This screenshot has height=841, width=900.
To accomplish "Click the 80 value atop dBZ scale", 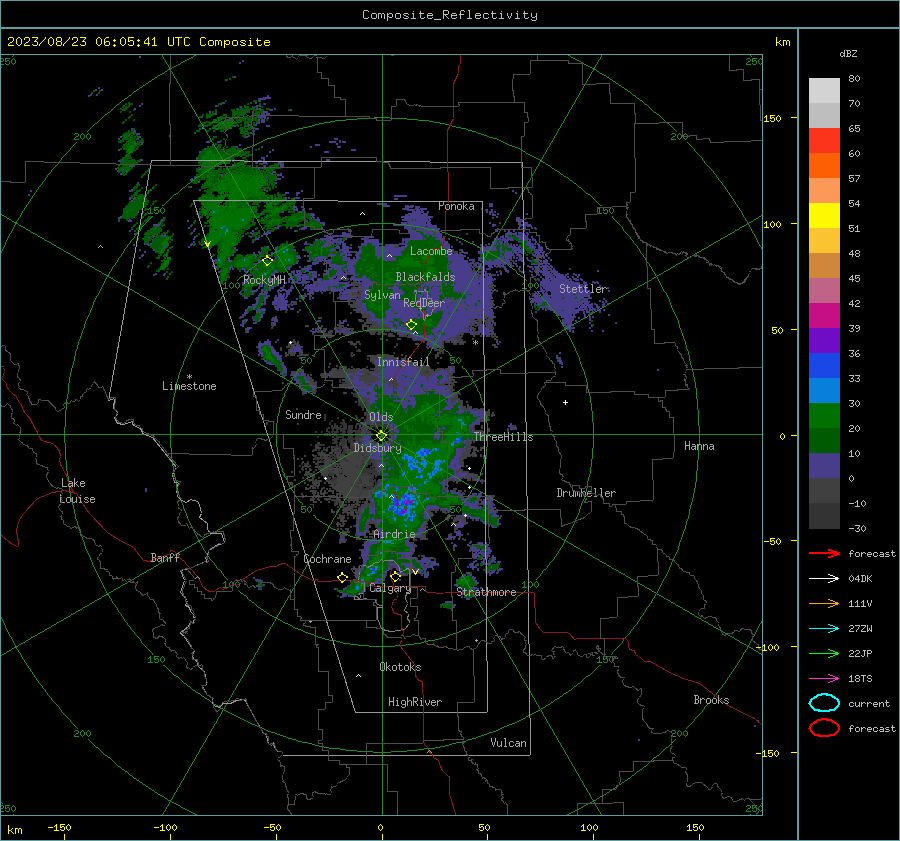I will [854, 79].
